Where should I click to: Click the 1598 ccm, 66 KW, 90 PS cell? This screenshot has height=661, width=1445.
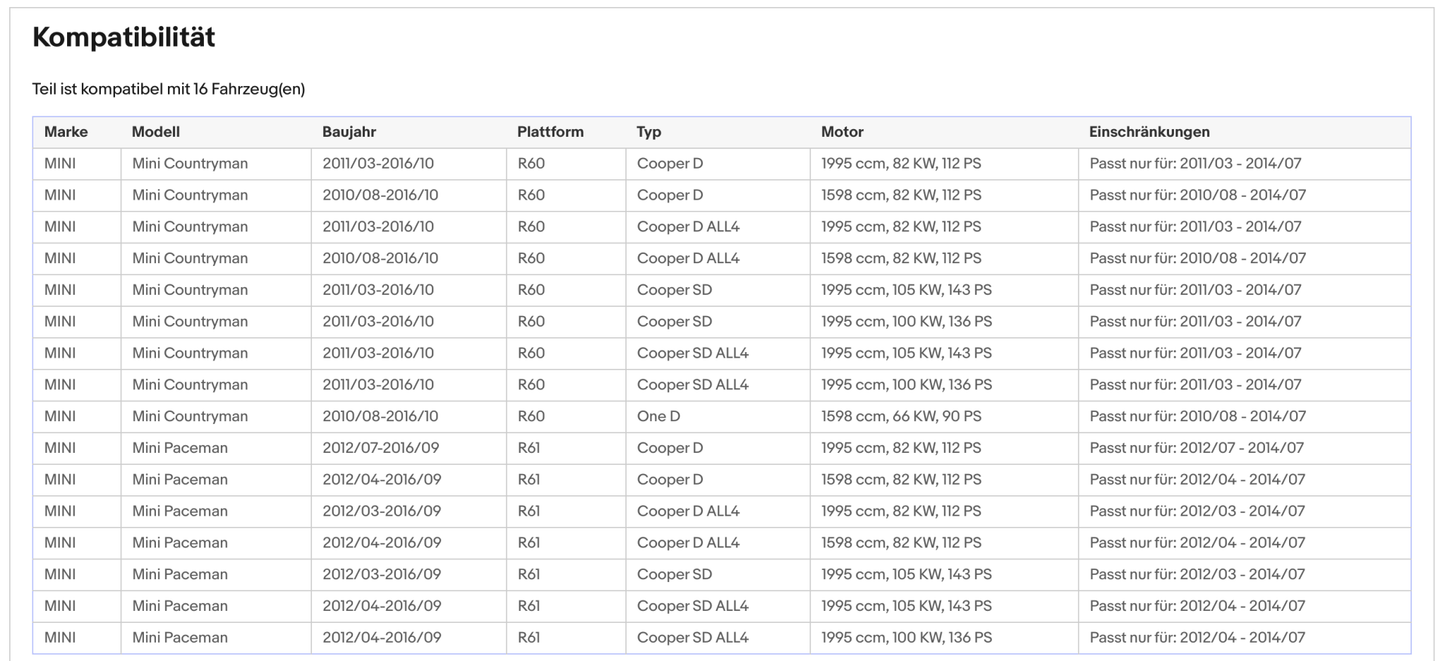point(901,416)
